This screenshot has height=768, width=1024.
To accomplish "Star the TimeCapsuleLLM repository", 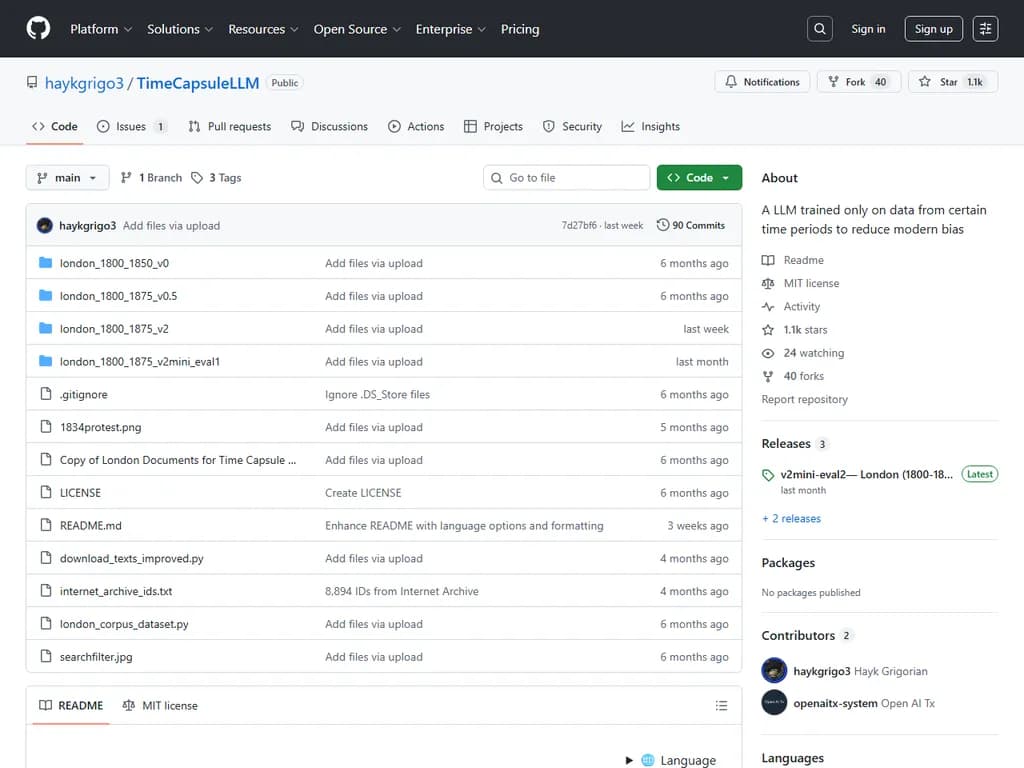I will tap(938, 82).
